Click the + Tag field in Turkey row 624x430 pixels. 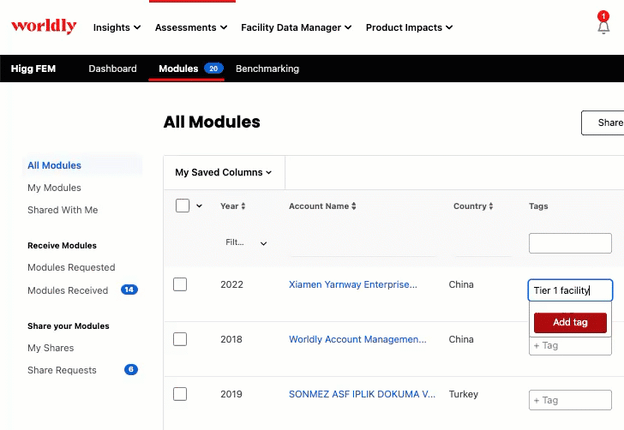(x=570, y=400)
